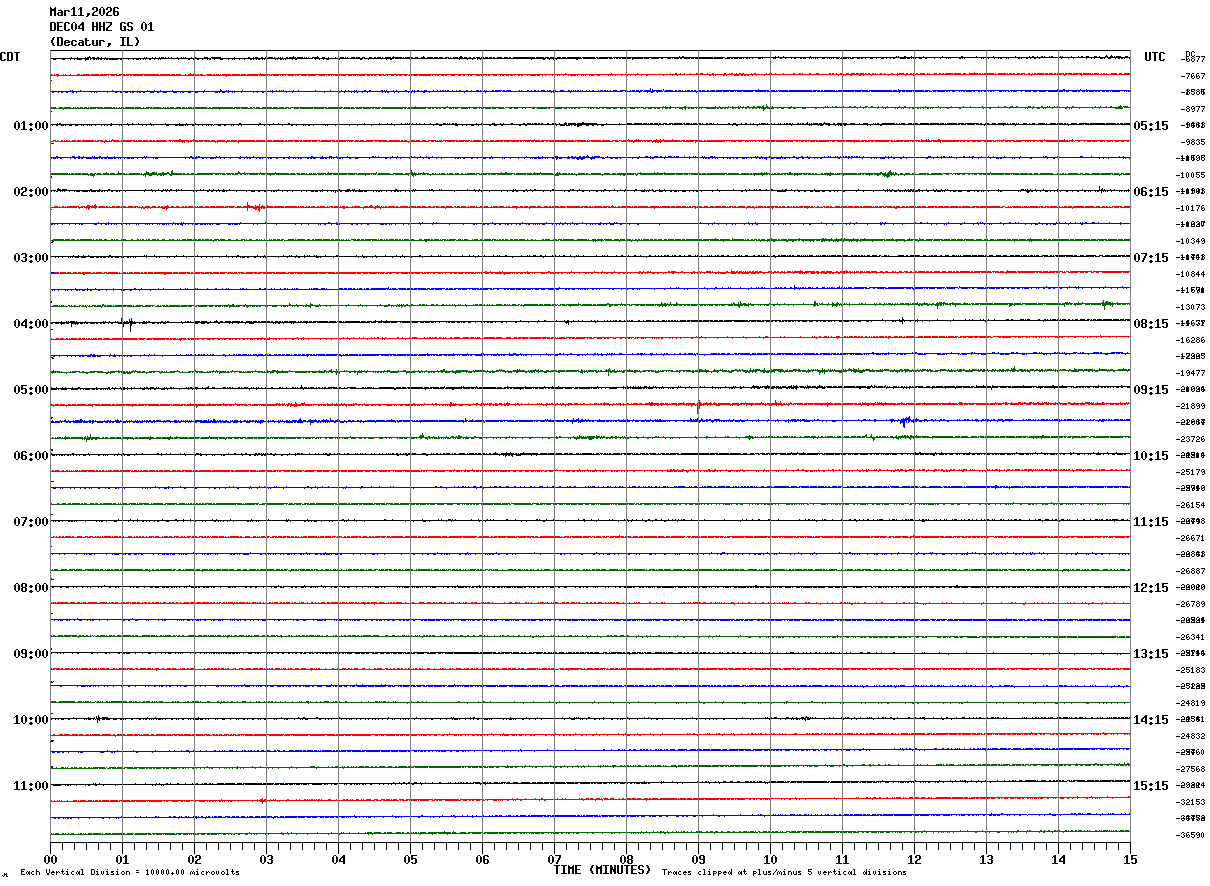Screen dimensions: 1210x886
Task: Select the 03:00 CDT row label
Action: [x=31, y=258]
